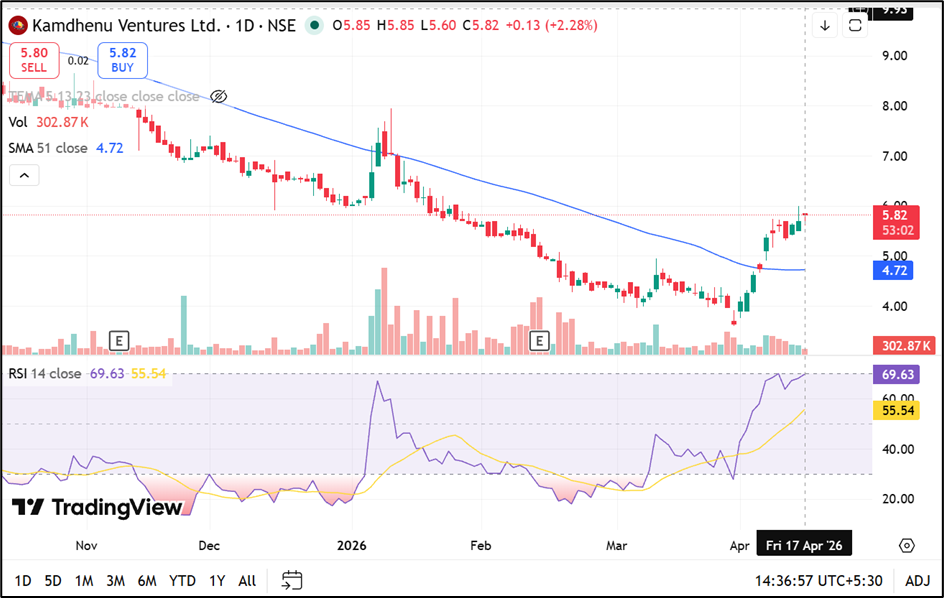Click the second earnings E marker near February
944x598 pixels.
(541, 341)
